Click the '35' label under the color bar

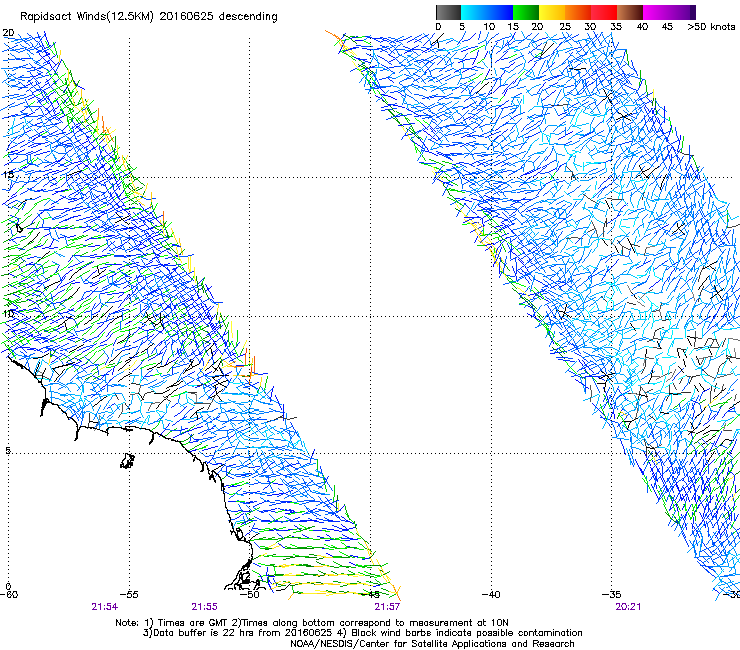[616, 27]
